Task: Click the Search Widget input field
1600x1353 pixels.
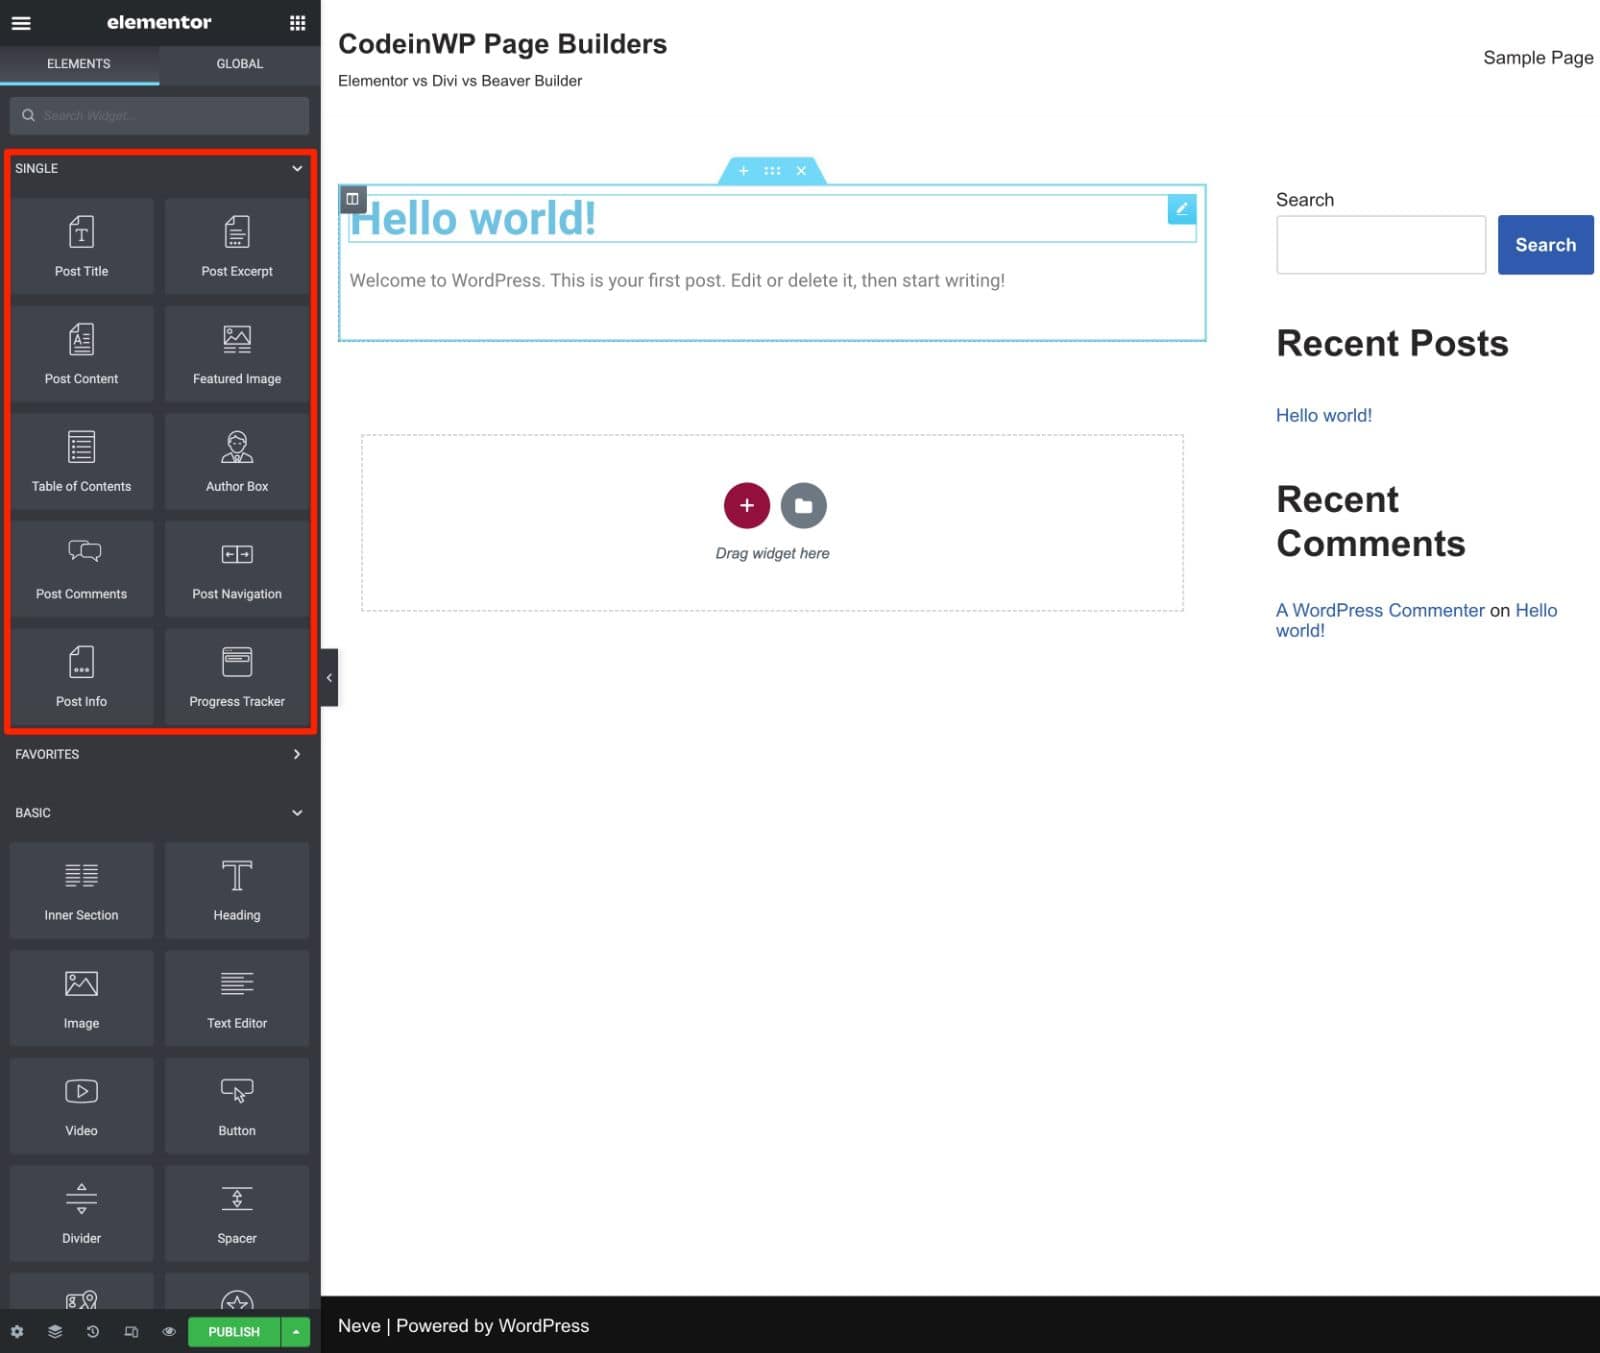Action: pyautogui.click(x=160, y=115)
